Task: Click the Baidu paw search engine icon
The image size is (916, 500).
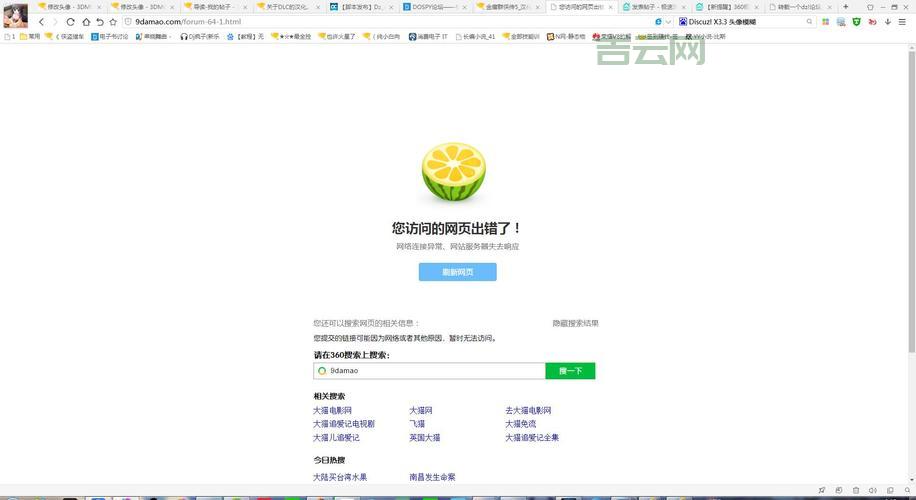Action: tap(682, 22)
